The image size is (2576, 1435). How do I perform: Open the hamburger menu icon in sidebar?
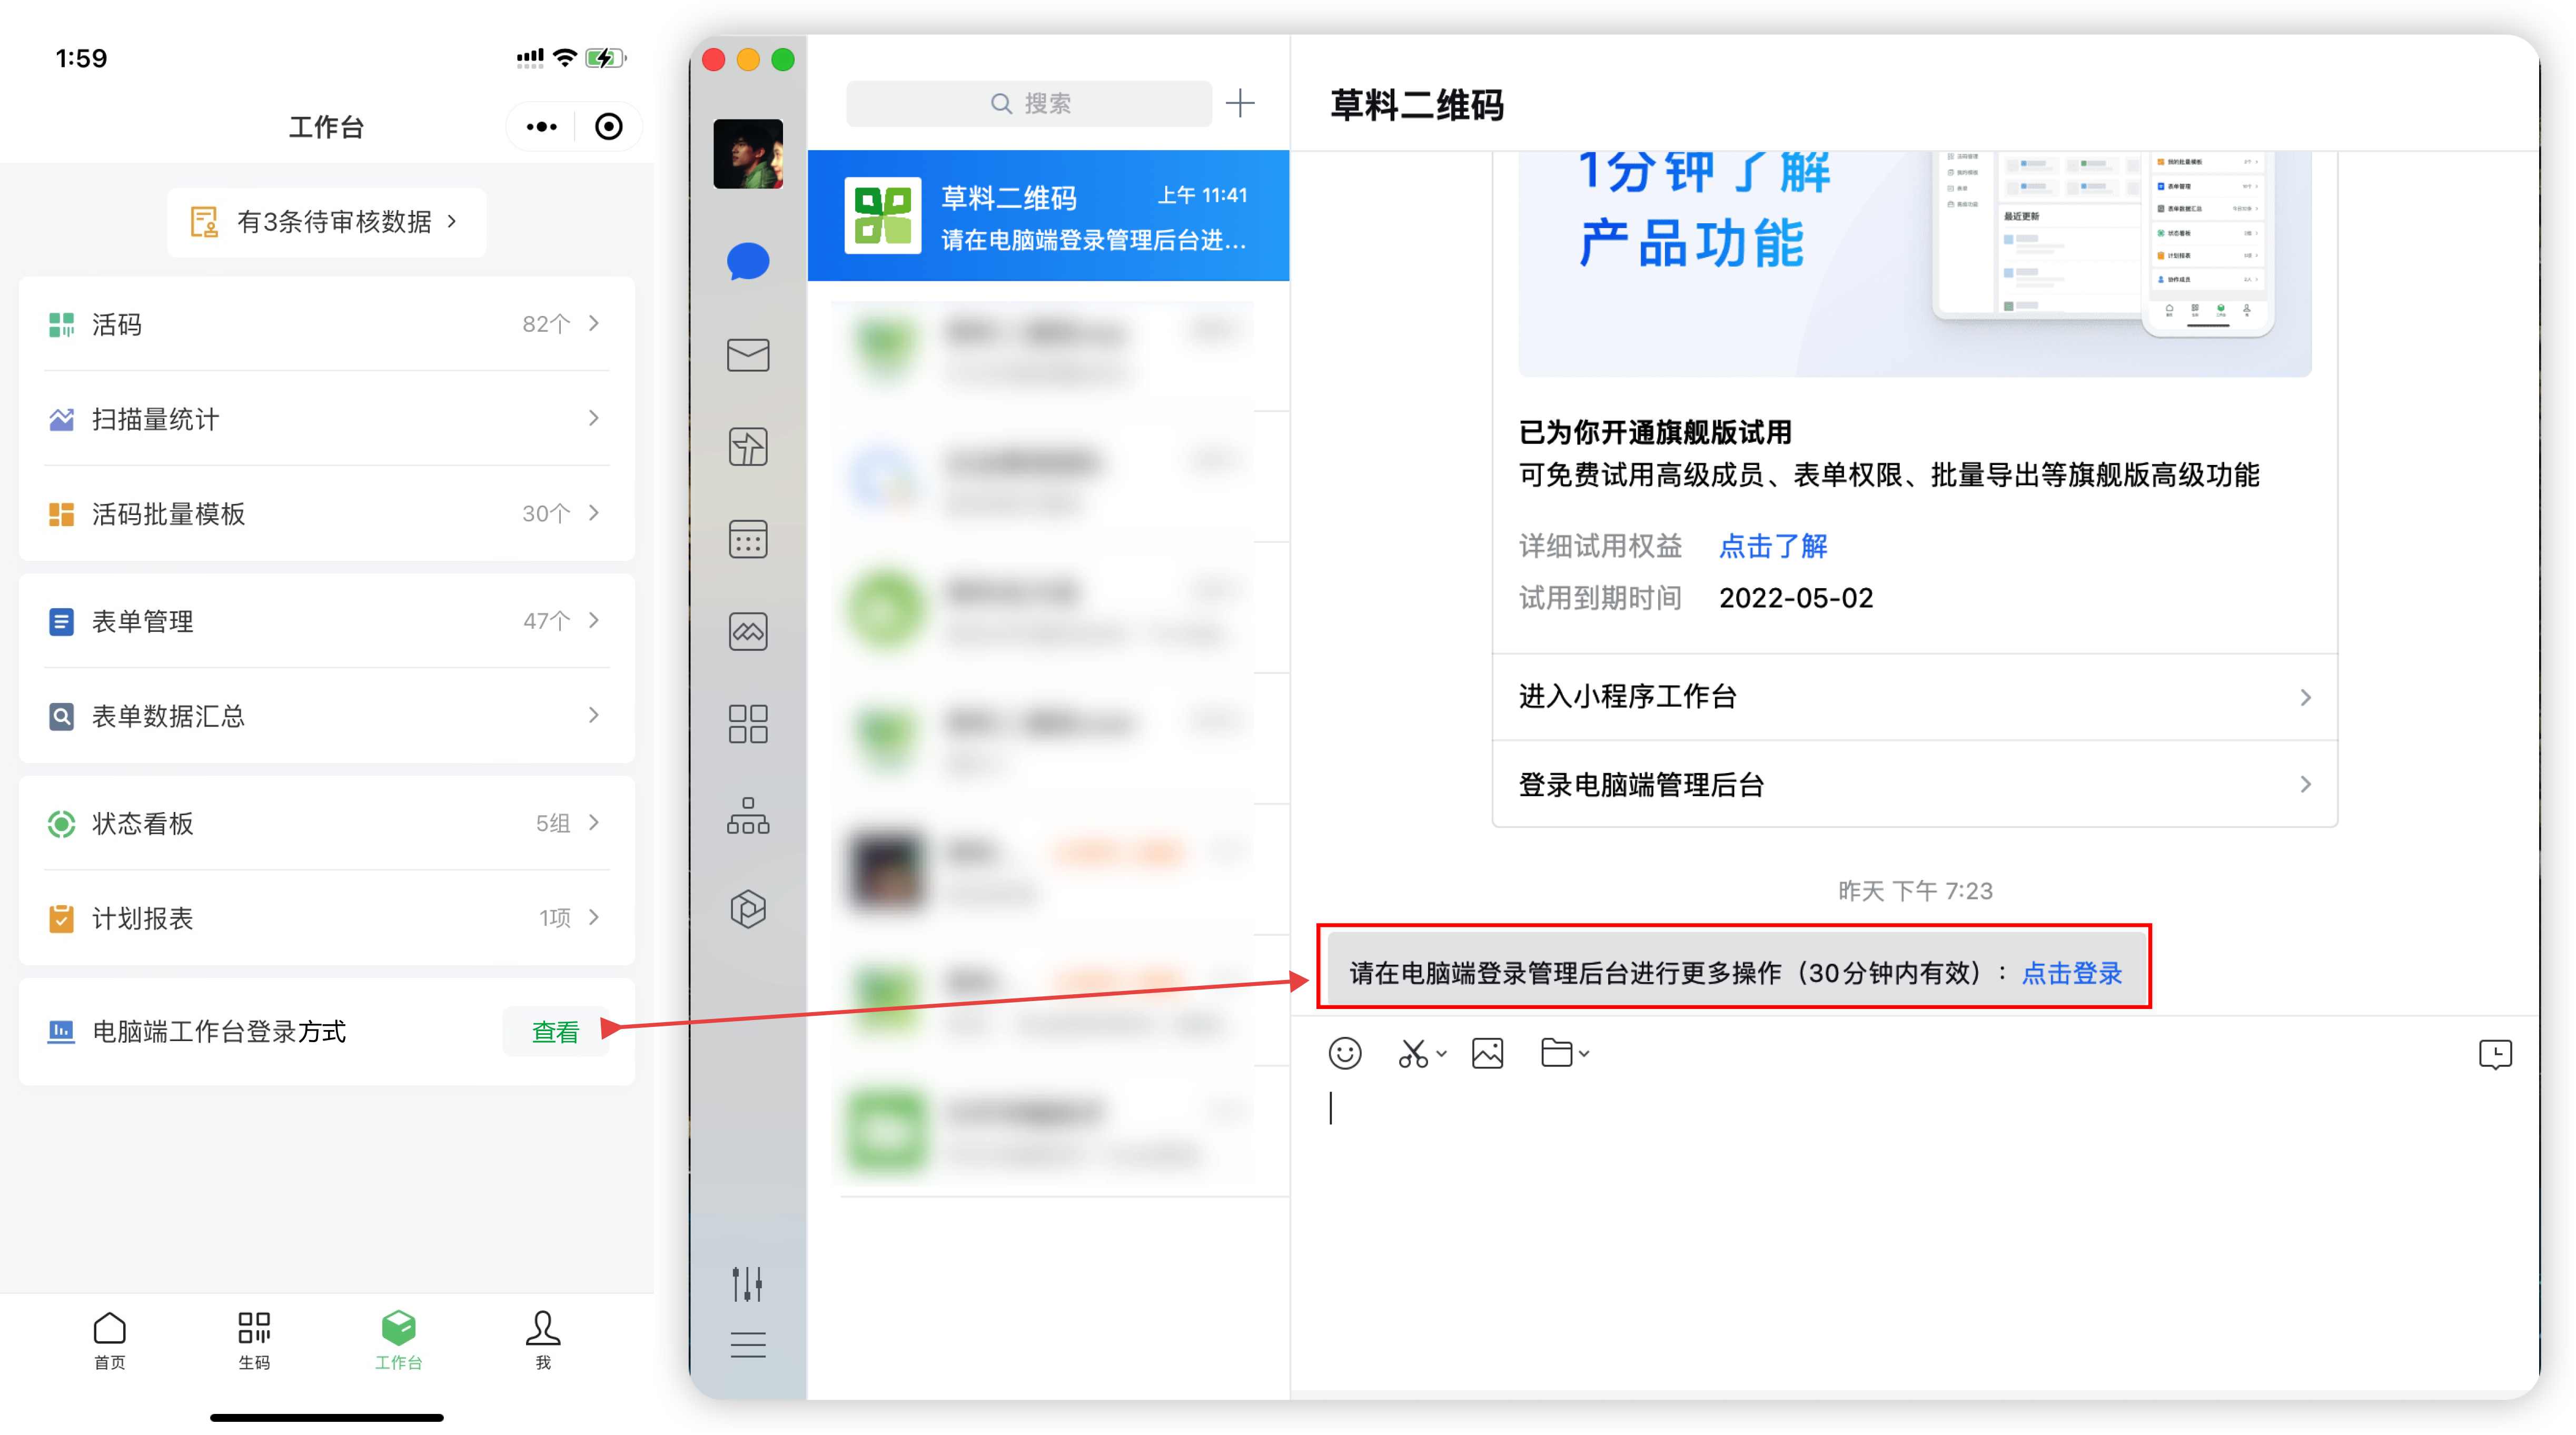pyautogui.click(x=748, y=1345)
